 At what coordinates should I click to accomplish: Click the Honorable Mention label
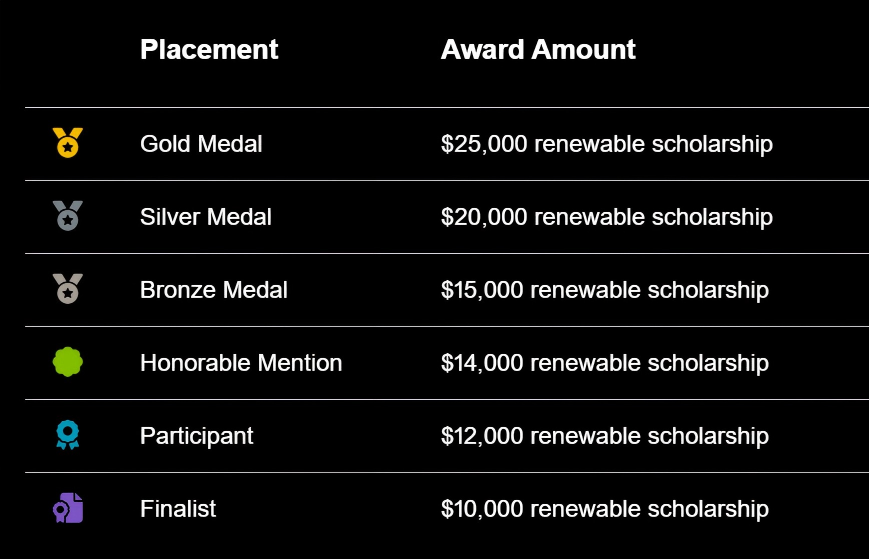click(241, 363)
